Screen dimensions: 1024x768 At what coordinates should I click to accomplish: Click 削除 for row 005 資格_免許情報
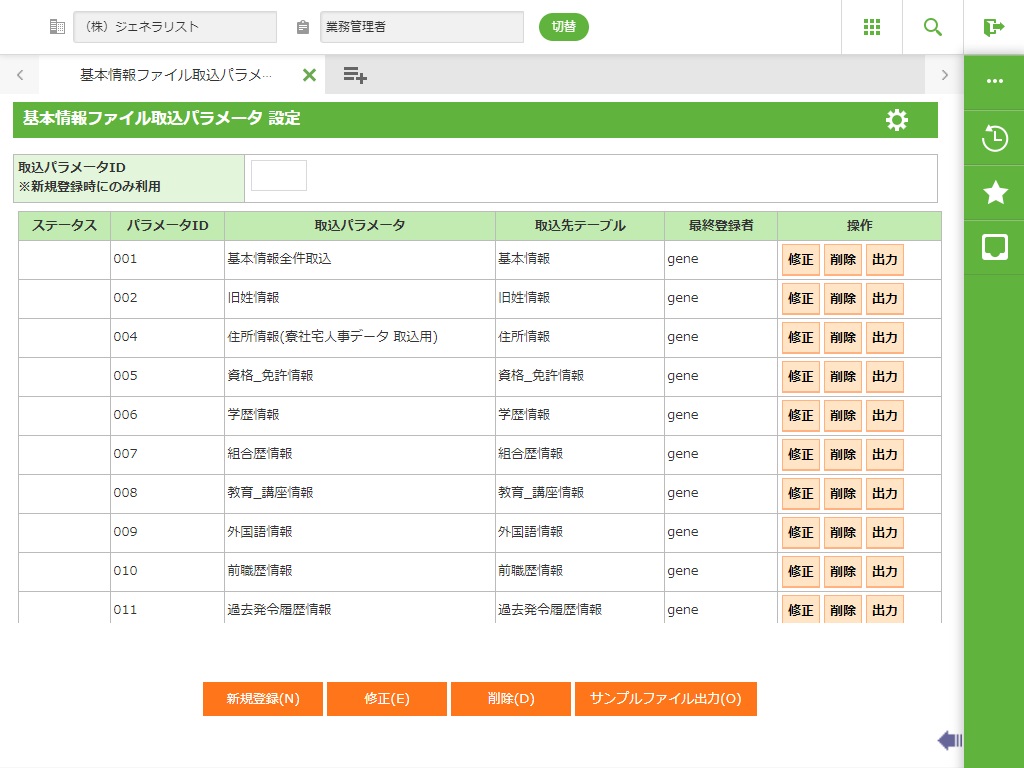tap(842, 377)
